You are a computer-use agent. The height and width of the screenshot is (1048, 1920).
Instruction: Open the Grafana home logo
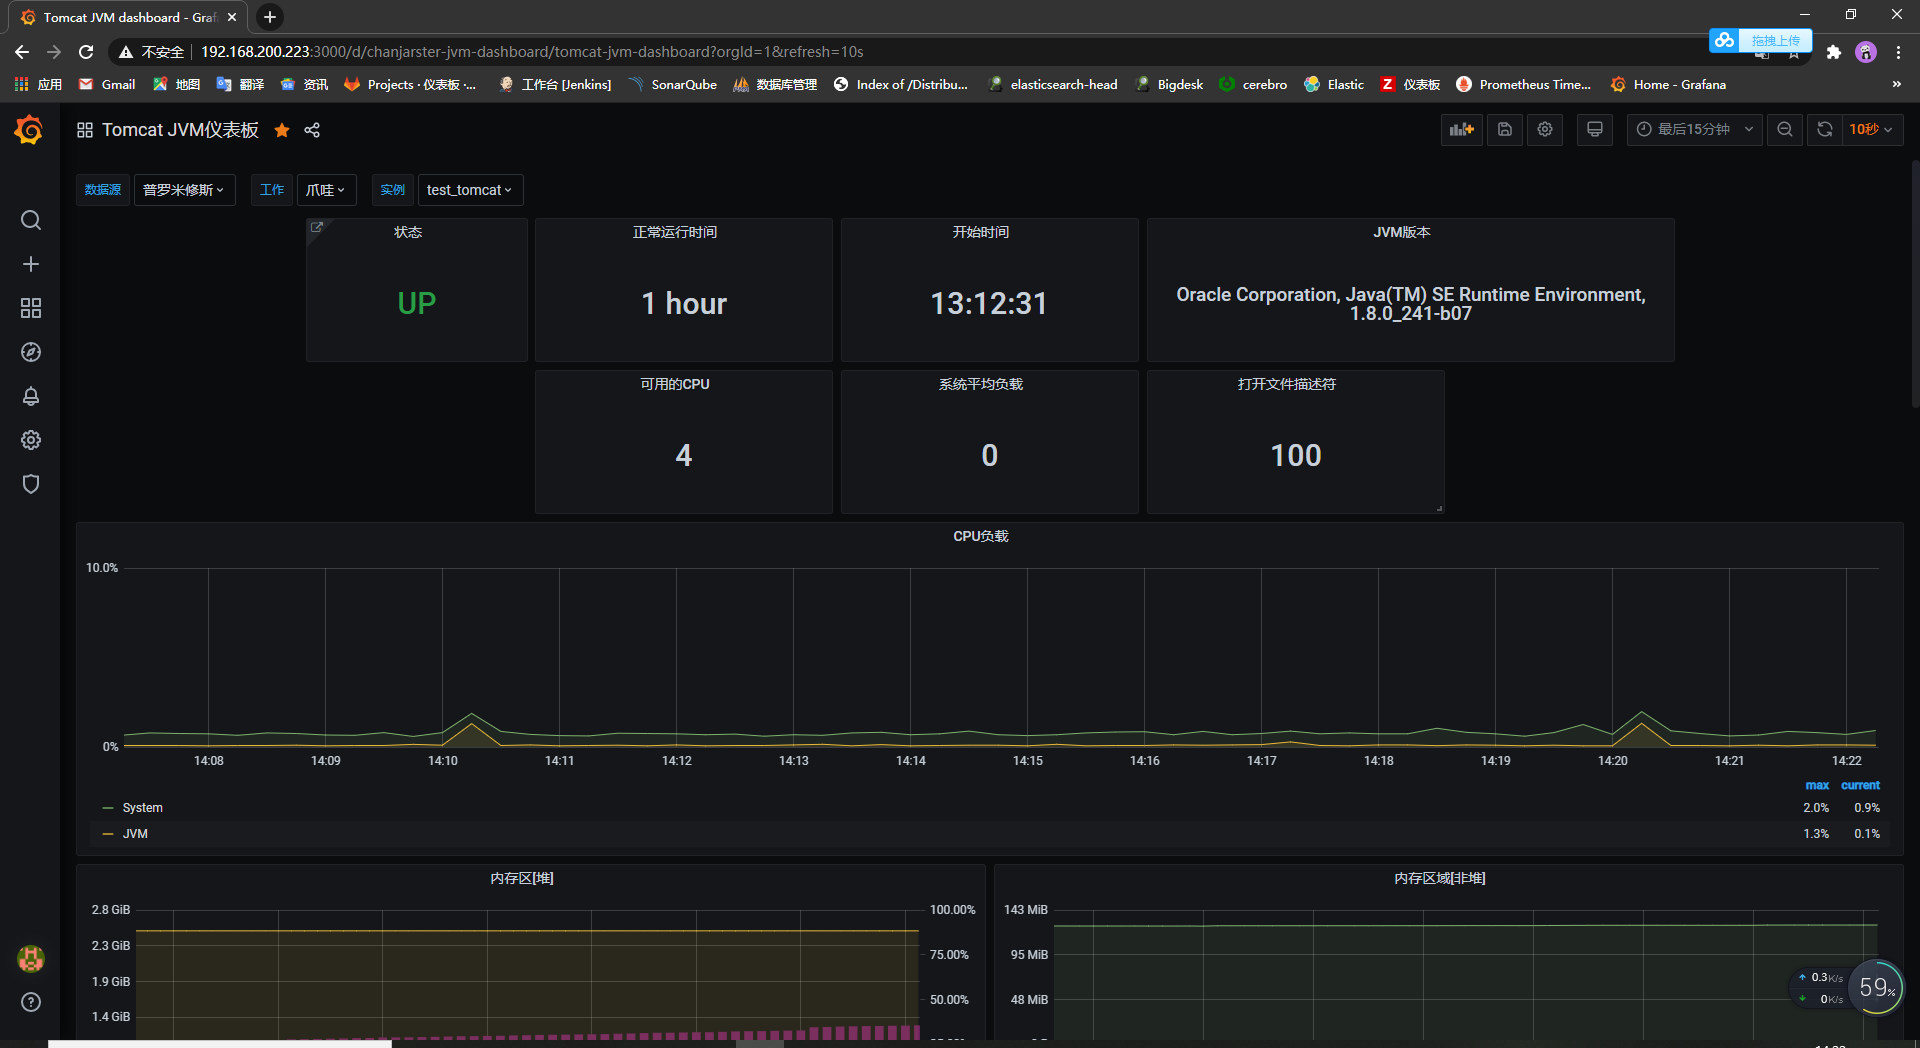click(x=29, y=130)
